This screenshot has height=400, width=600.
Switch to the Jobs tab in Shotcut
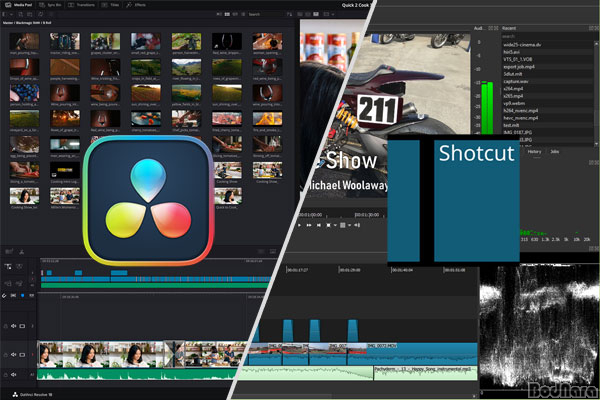[554, 152]
